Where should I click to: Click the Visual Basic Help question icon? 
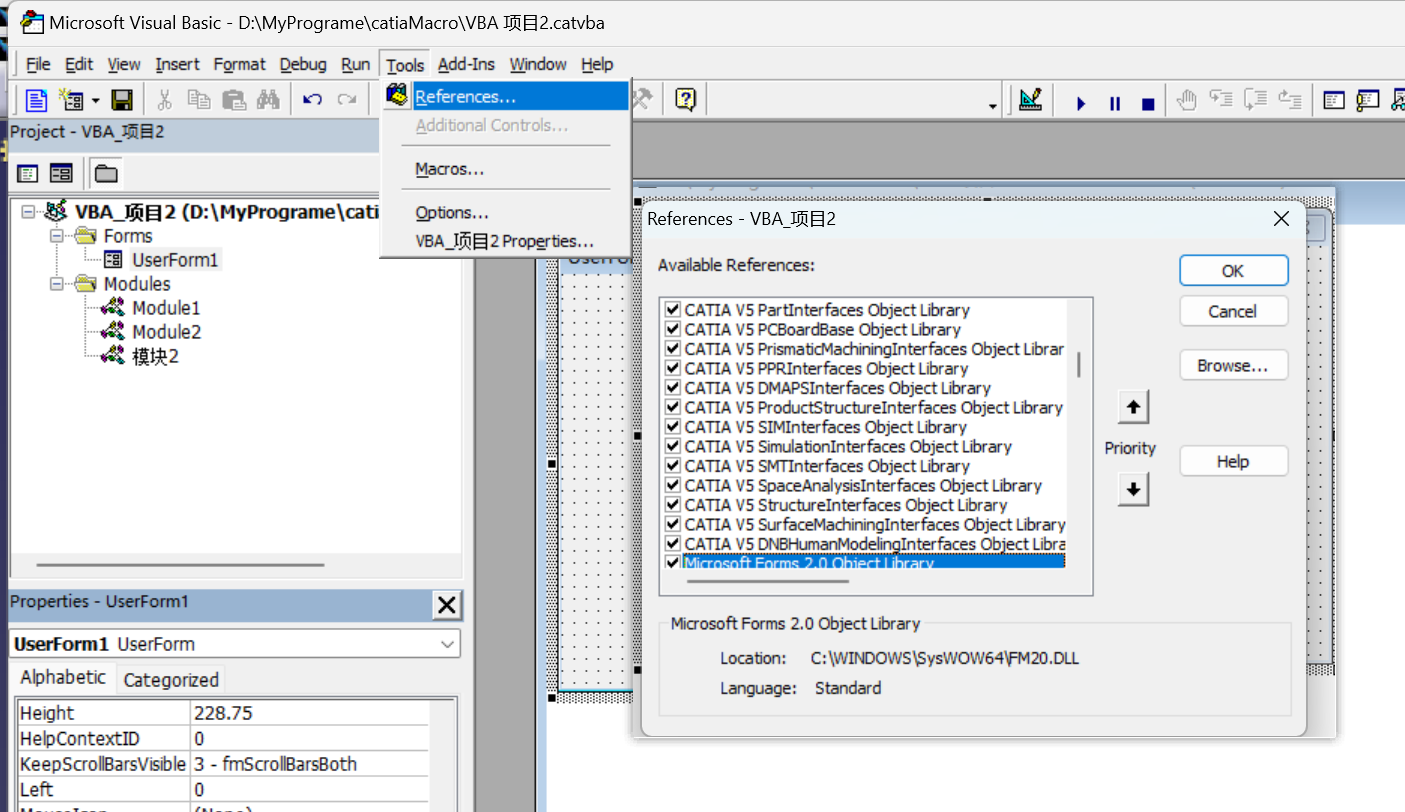click(685, 99)
